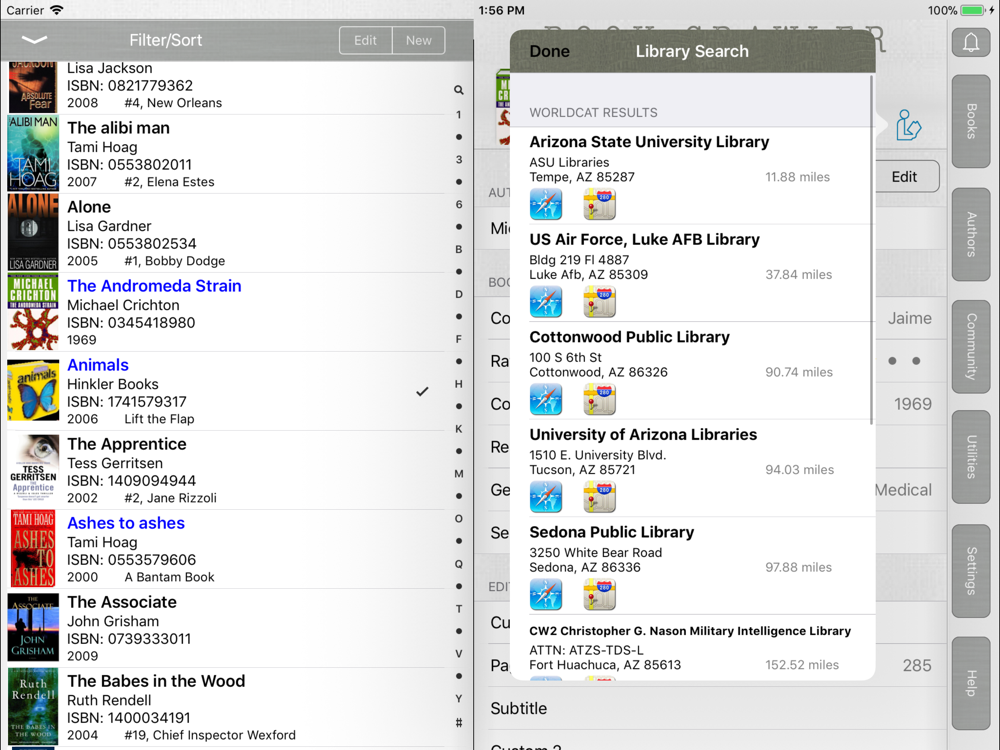
Task: Select the Animals book cover
Action: [x=33, y=391]
